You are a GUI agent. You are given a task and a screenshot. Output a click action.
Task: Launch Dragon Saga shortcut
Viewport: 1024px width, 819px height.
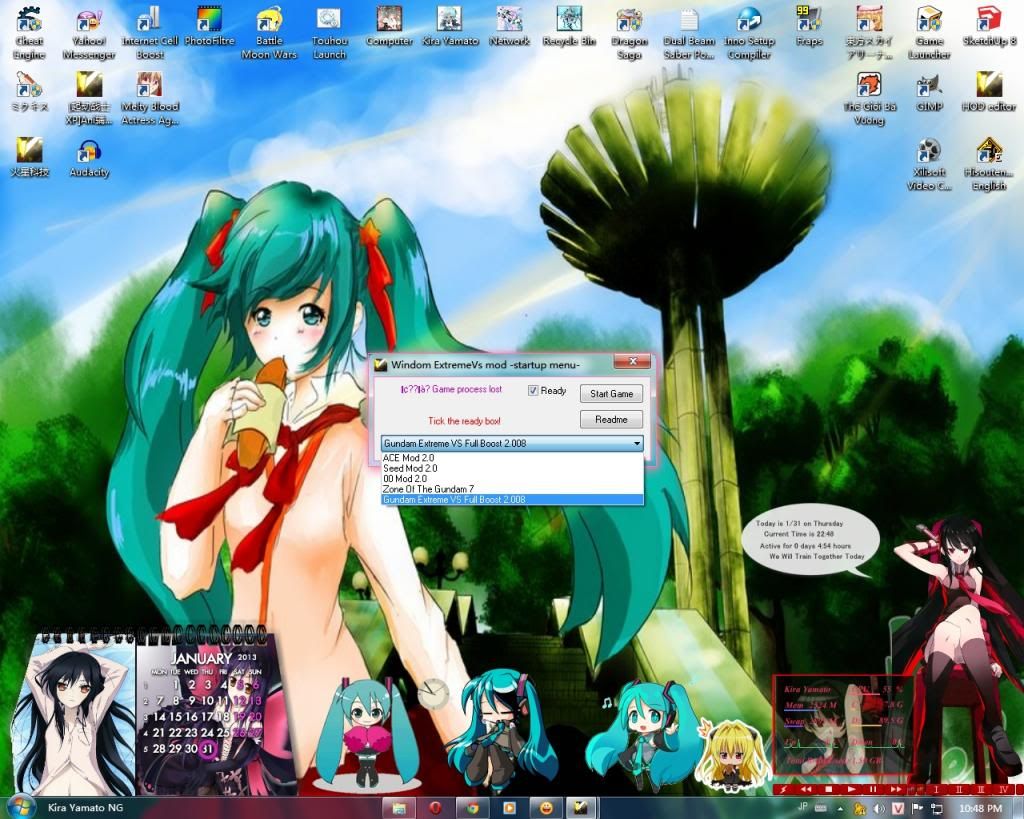629,34
